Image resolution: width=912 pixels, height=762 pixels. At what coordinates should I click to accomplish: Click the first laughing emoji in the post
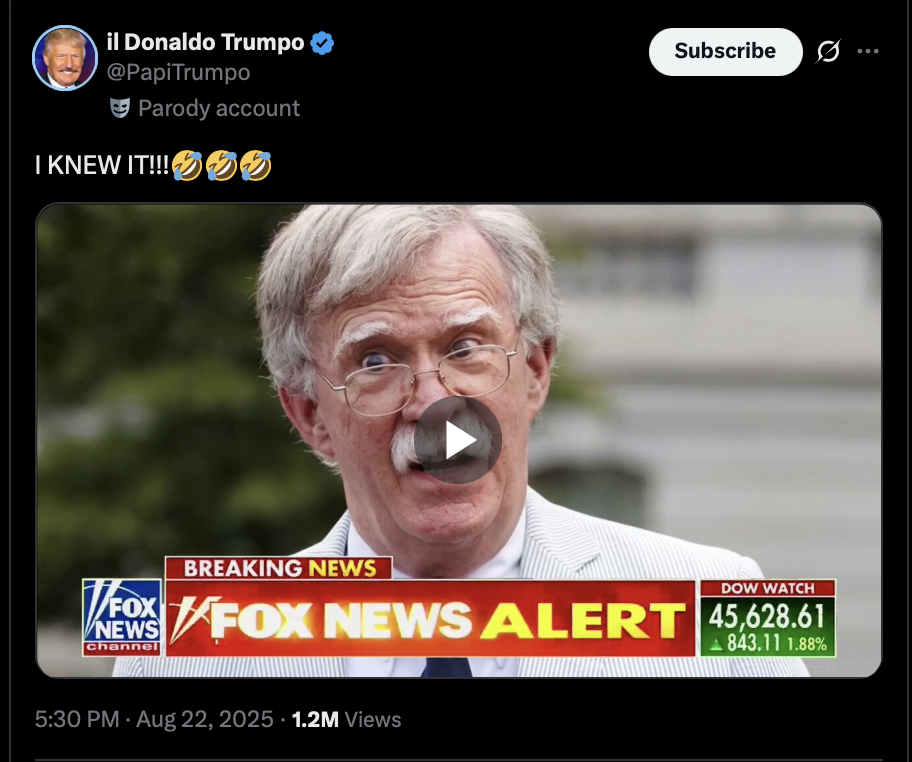coord(187,165)
